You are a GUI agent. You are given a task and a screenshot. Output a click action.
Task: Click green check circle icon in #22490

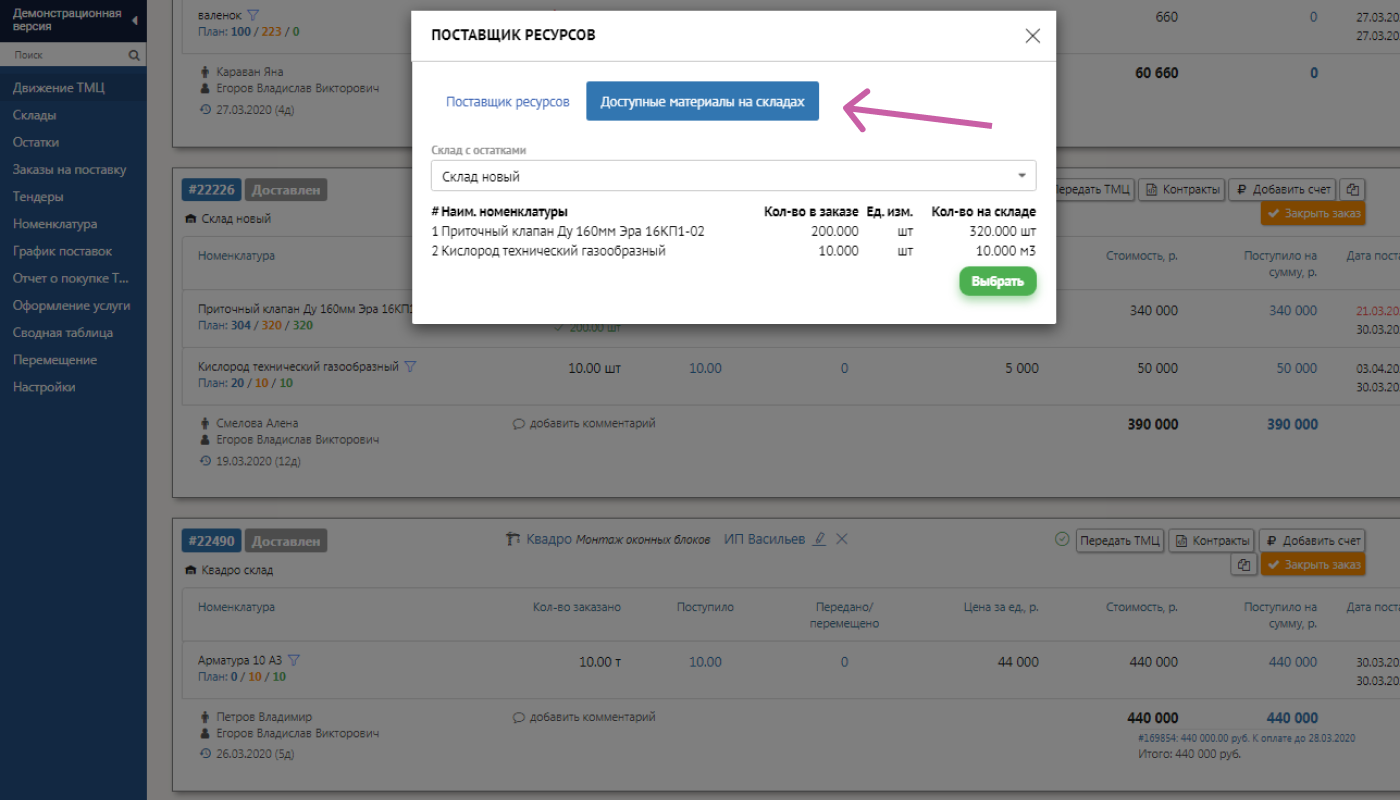(1062, 539)
